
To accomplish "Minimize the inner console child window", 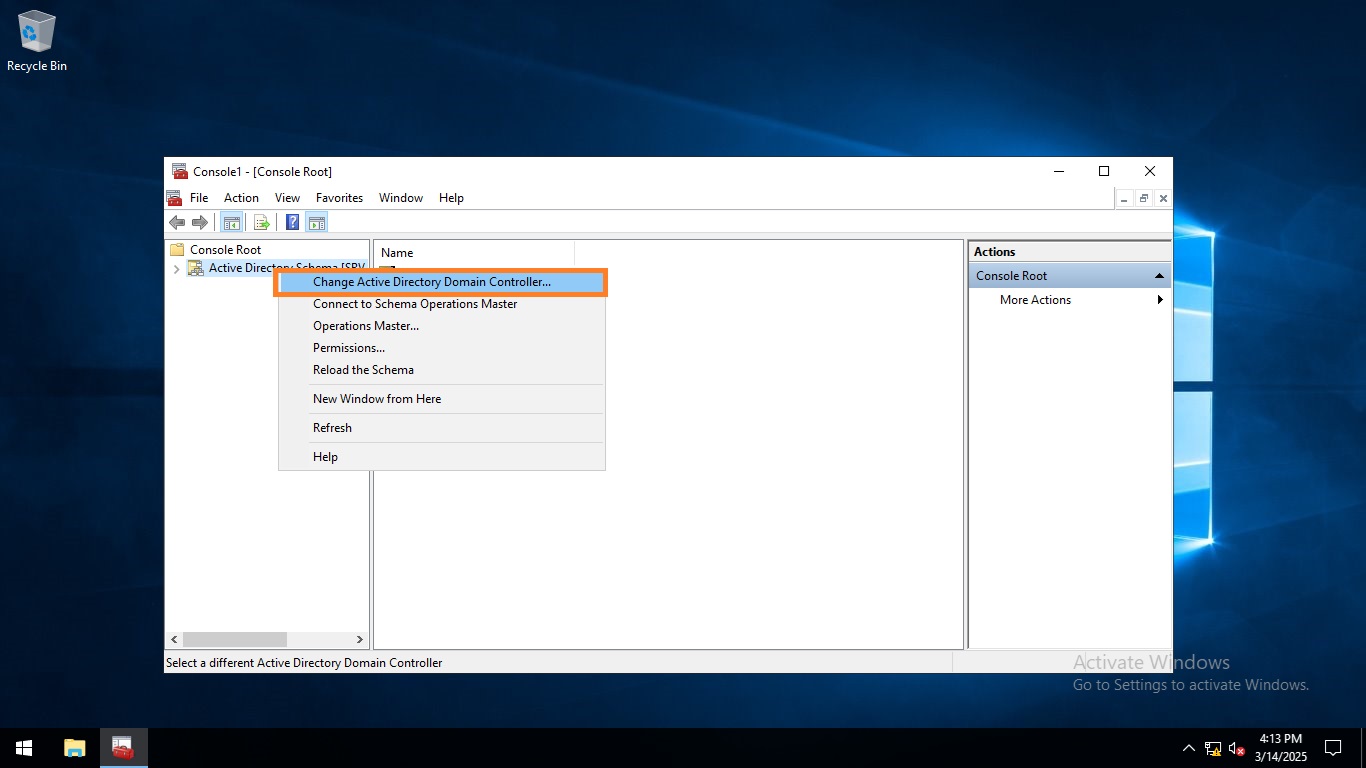I will [x=1125, y=199].
